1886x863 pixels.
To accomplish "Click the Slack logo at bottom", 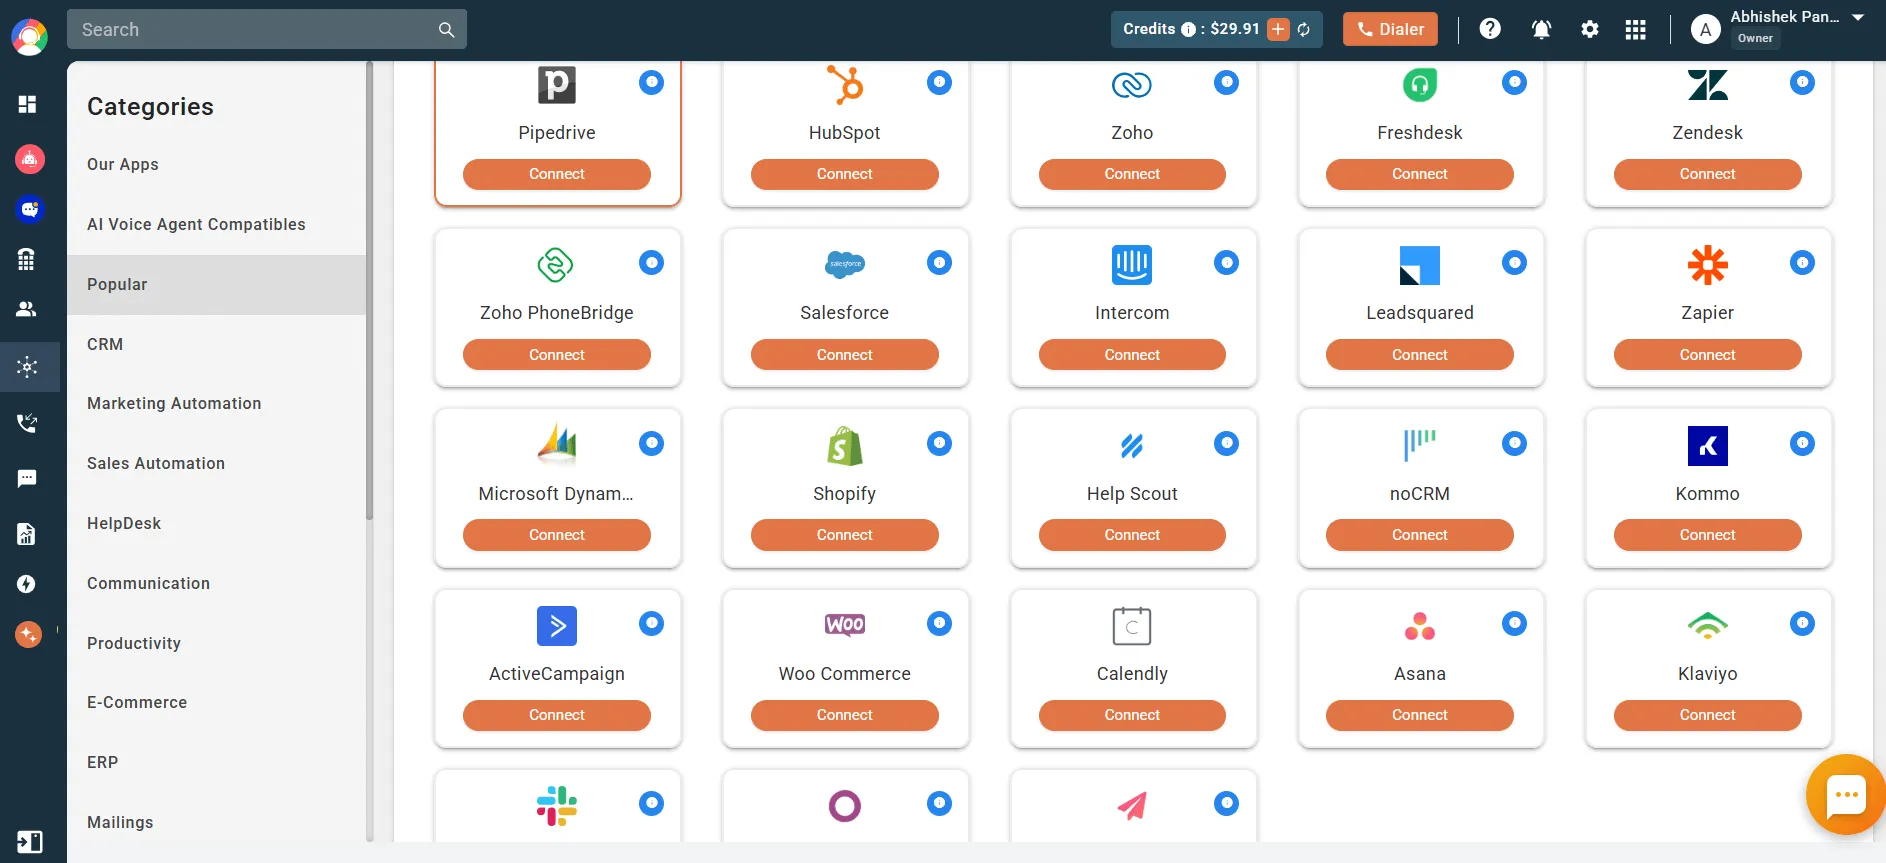I will [x=557, y=806].
